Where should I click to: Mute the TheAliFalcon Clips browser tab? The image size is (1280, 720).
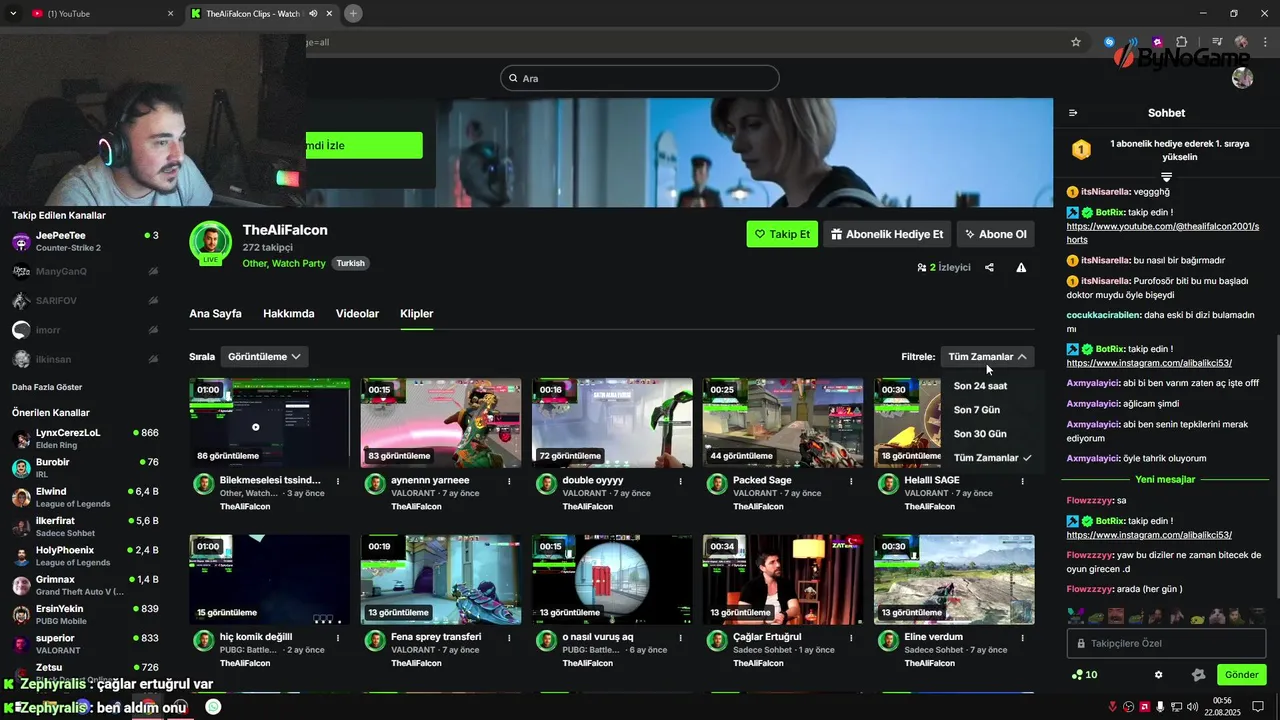(314, 14)
